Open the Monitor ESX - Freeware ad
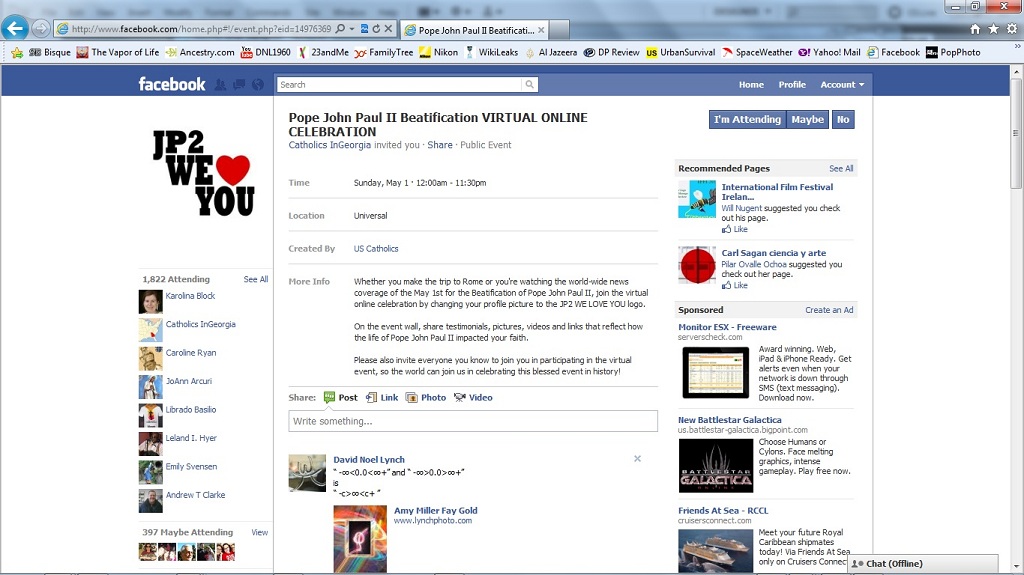1024x575 pixels. point(727,327)
